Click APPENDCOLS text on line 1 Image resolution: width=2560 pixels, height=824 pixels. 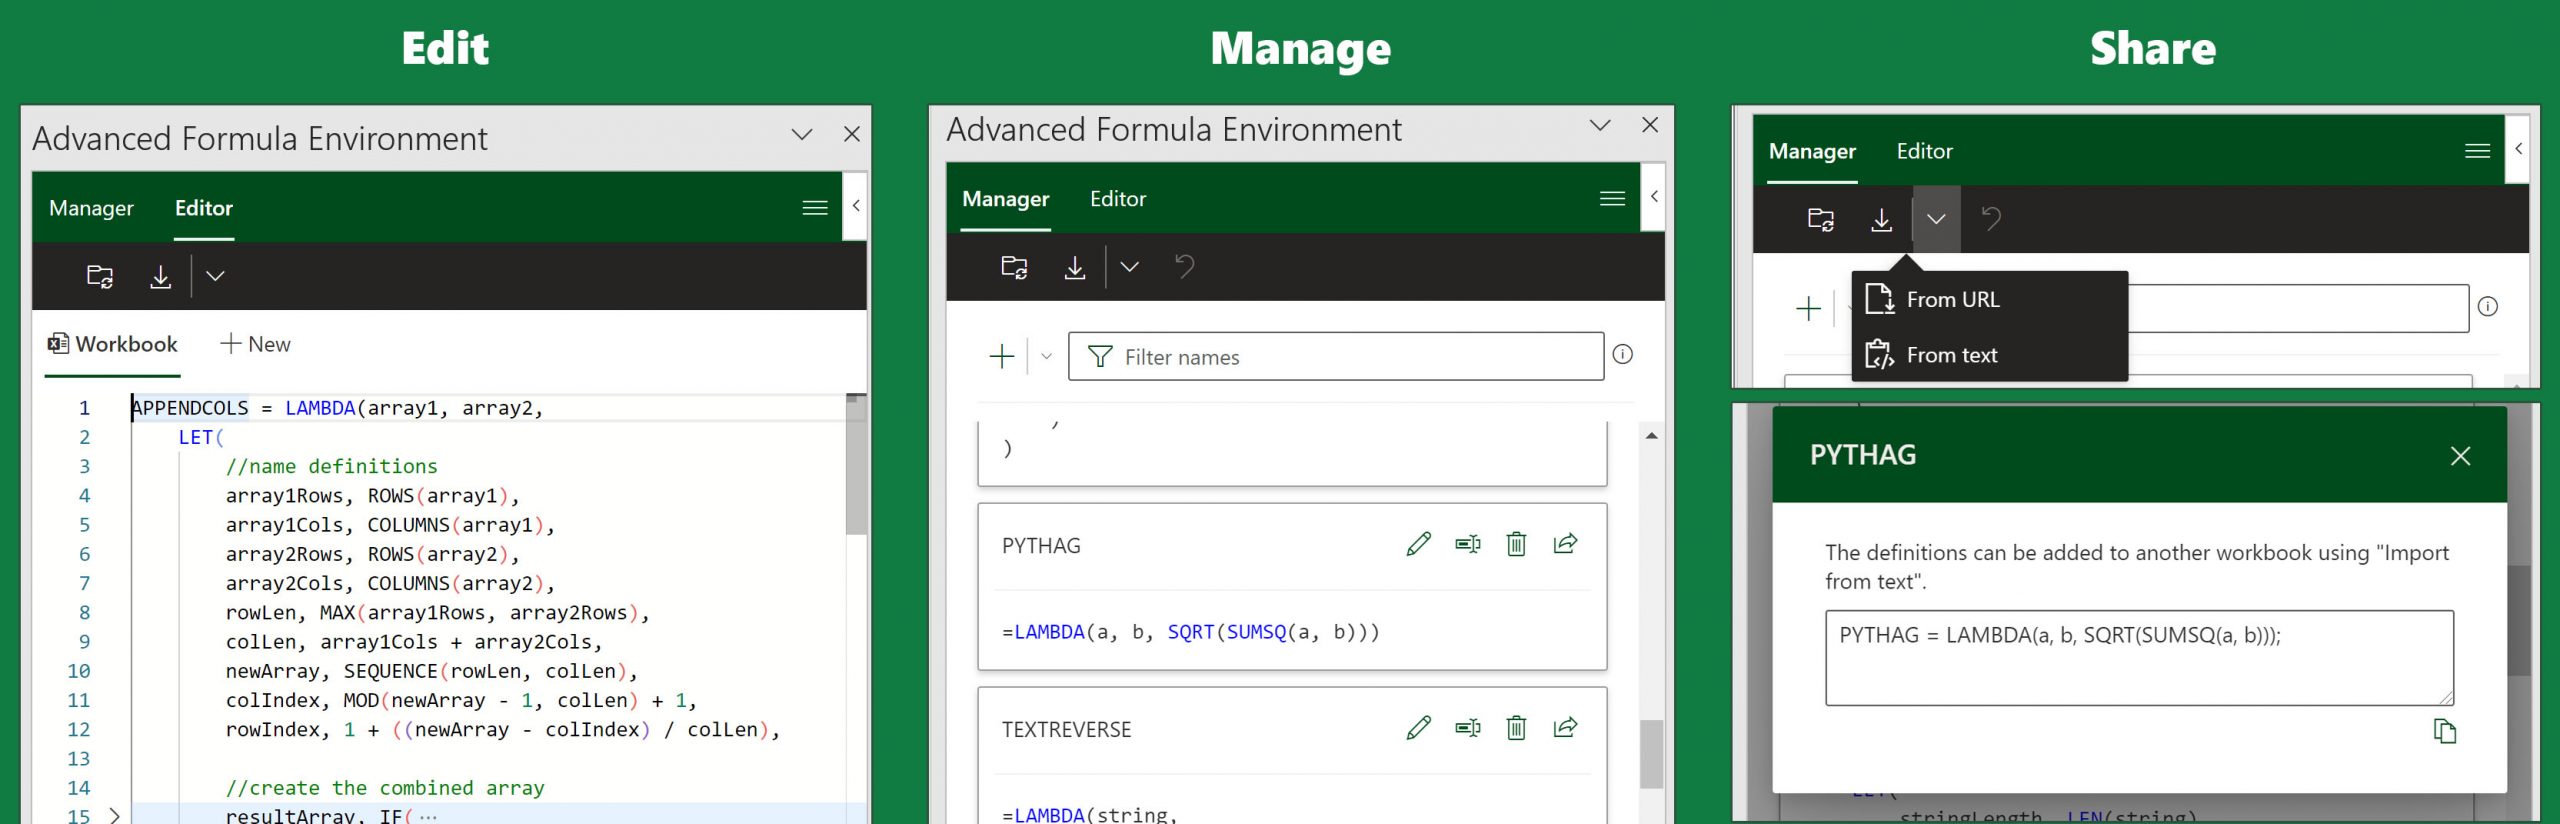[x=190, y=408]
